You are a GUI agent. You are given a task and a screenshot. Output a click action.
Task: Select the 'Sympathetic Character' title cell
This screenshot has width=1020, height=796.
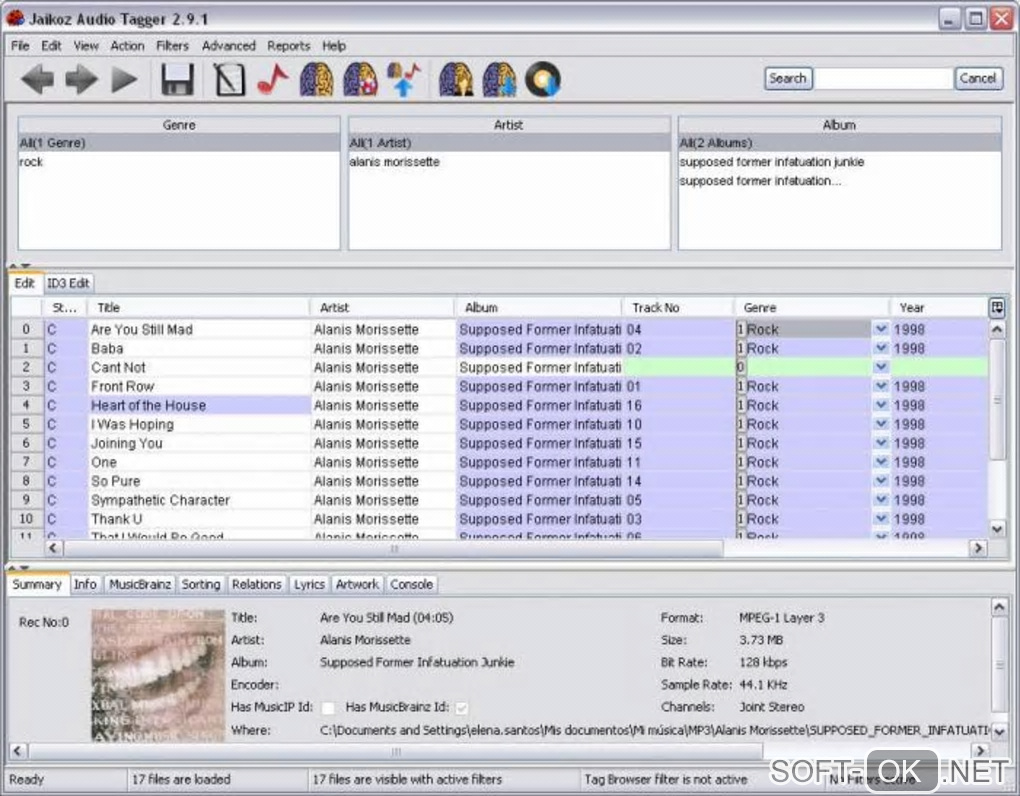[x=198, y=500]
